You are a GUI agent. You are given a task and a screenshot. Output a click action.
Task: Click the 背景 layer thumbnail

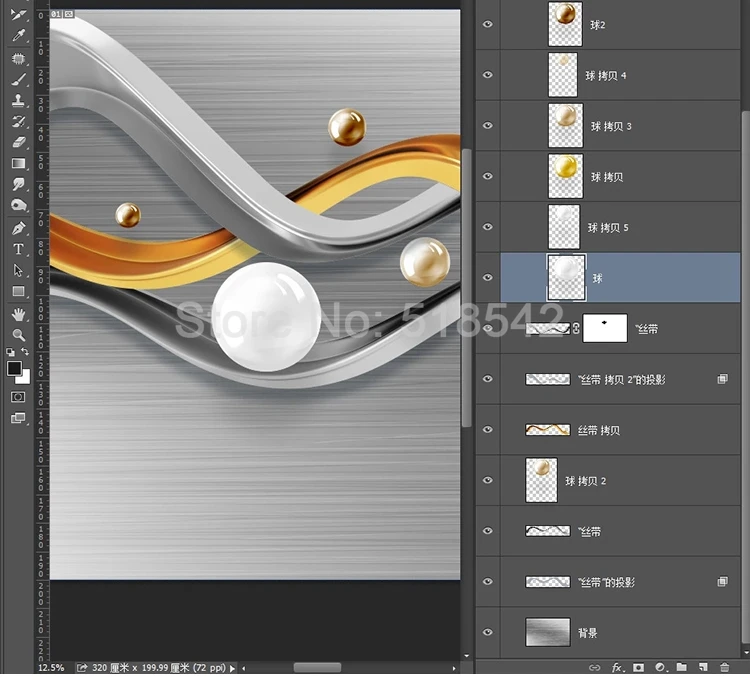[x=548, y=632]
